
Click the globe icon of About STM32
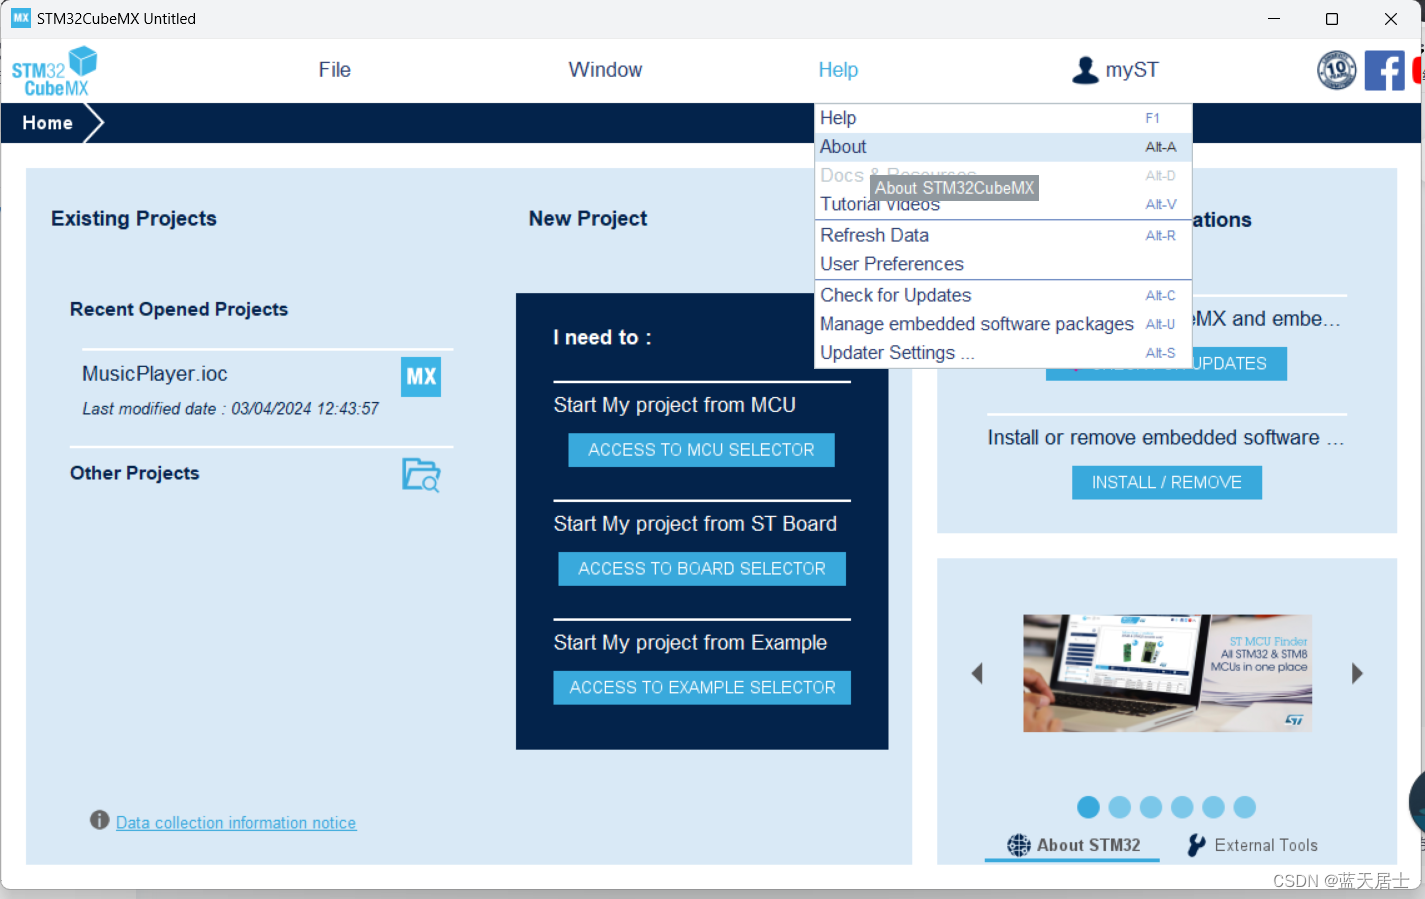click(x=1018, y=845)
